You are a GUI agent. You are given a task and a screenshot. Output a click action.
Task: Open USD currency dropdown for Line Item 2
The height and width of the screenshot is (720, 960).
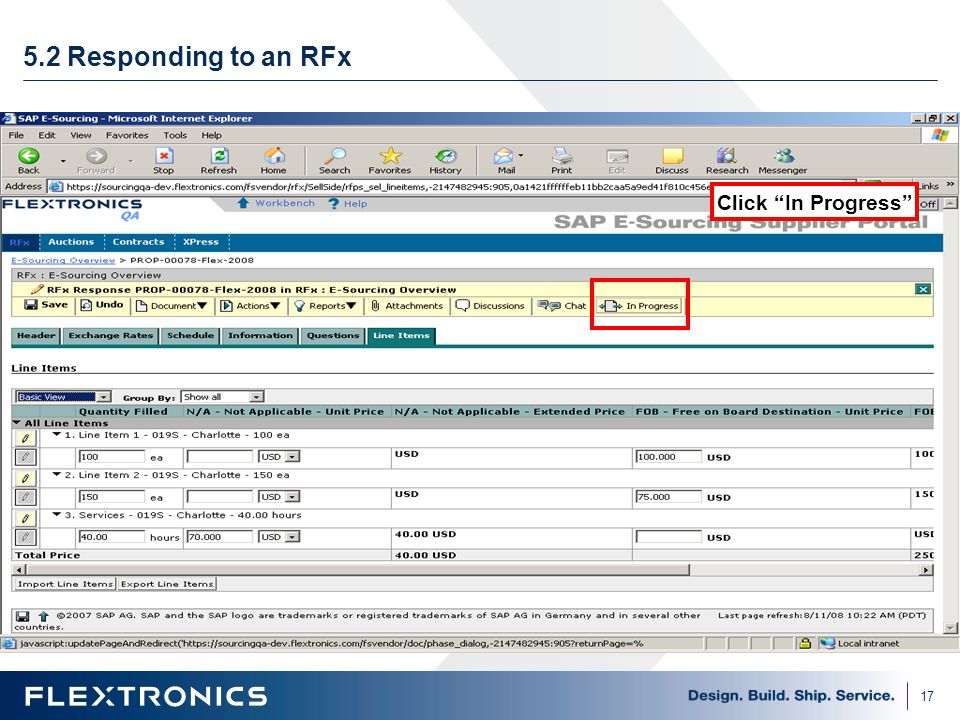click(x=279, y=497)
